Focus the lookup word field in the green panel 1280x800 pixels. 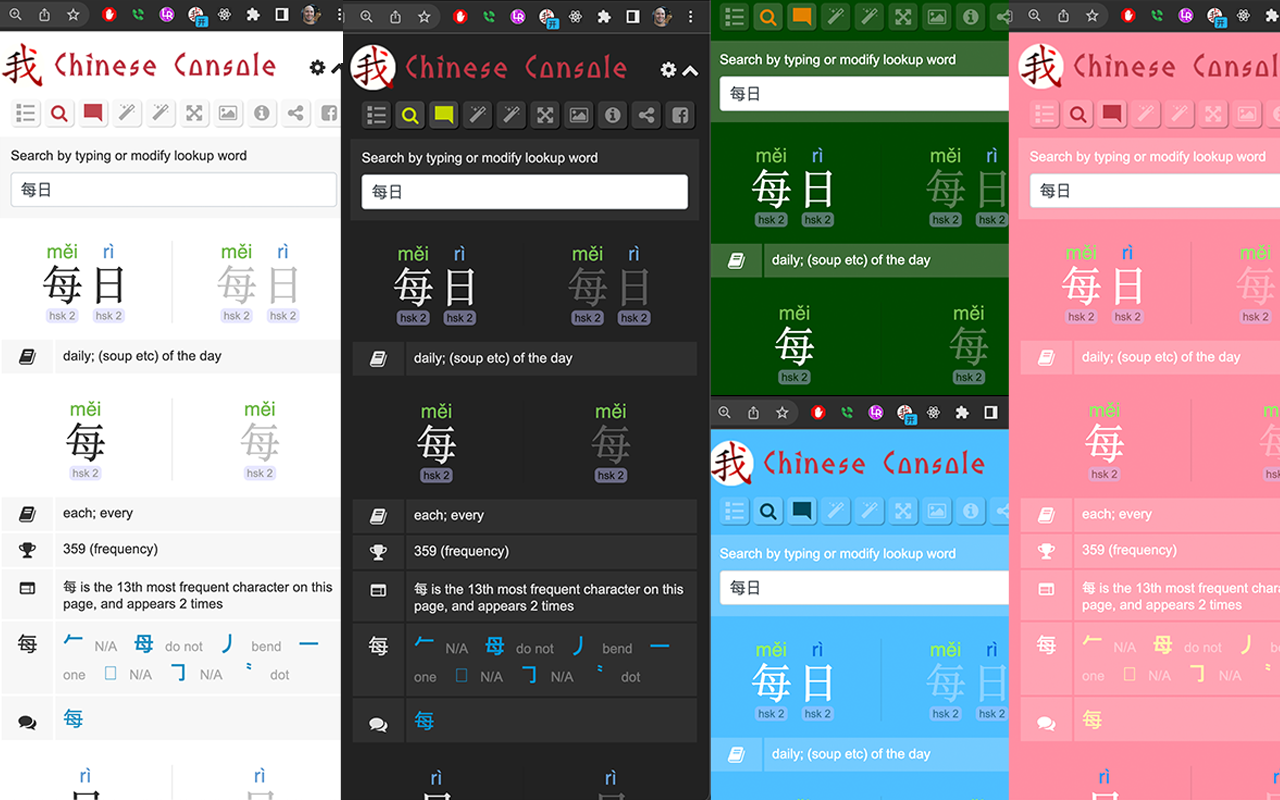864,94
